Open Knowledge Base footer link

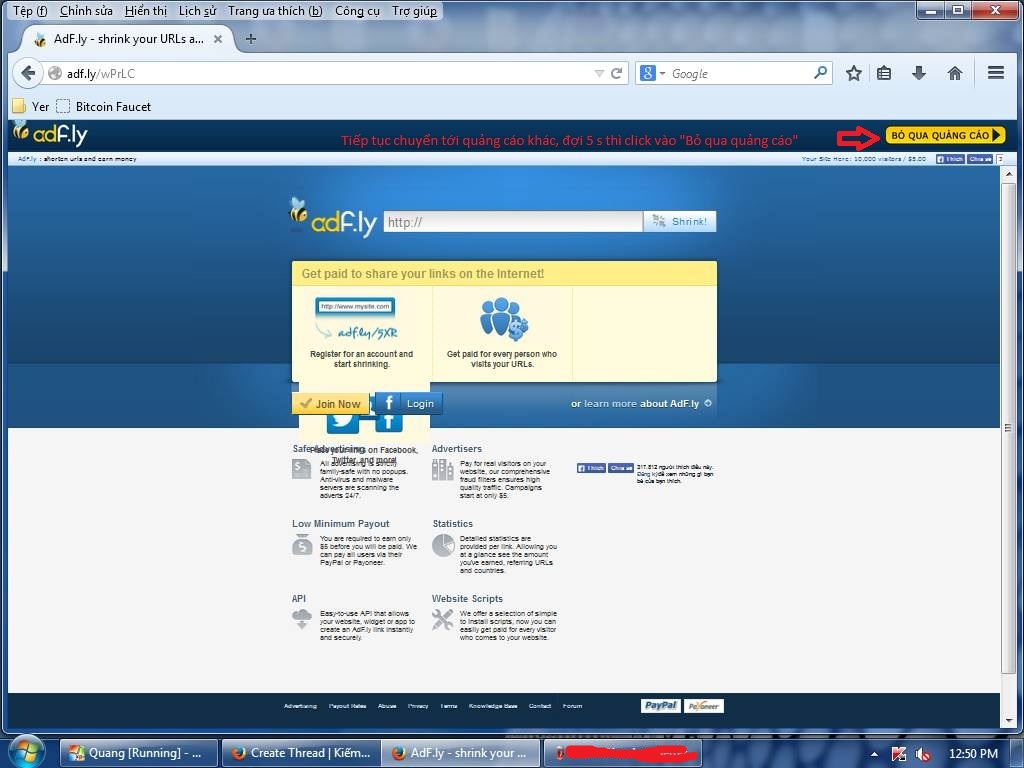493,706
